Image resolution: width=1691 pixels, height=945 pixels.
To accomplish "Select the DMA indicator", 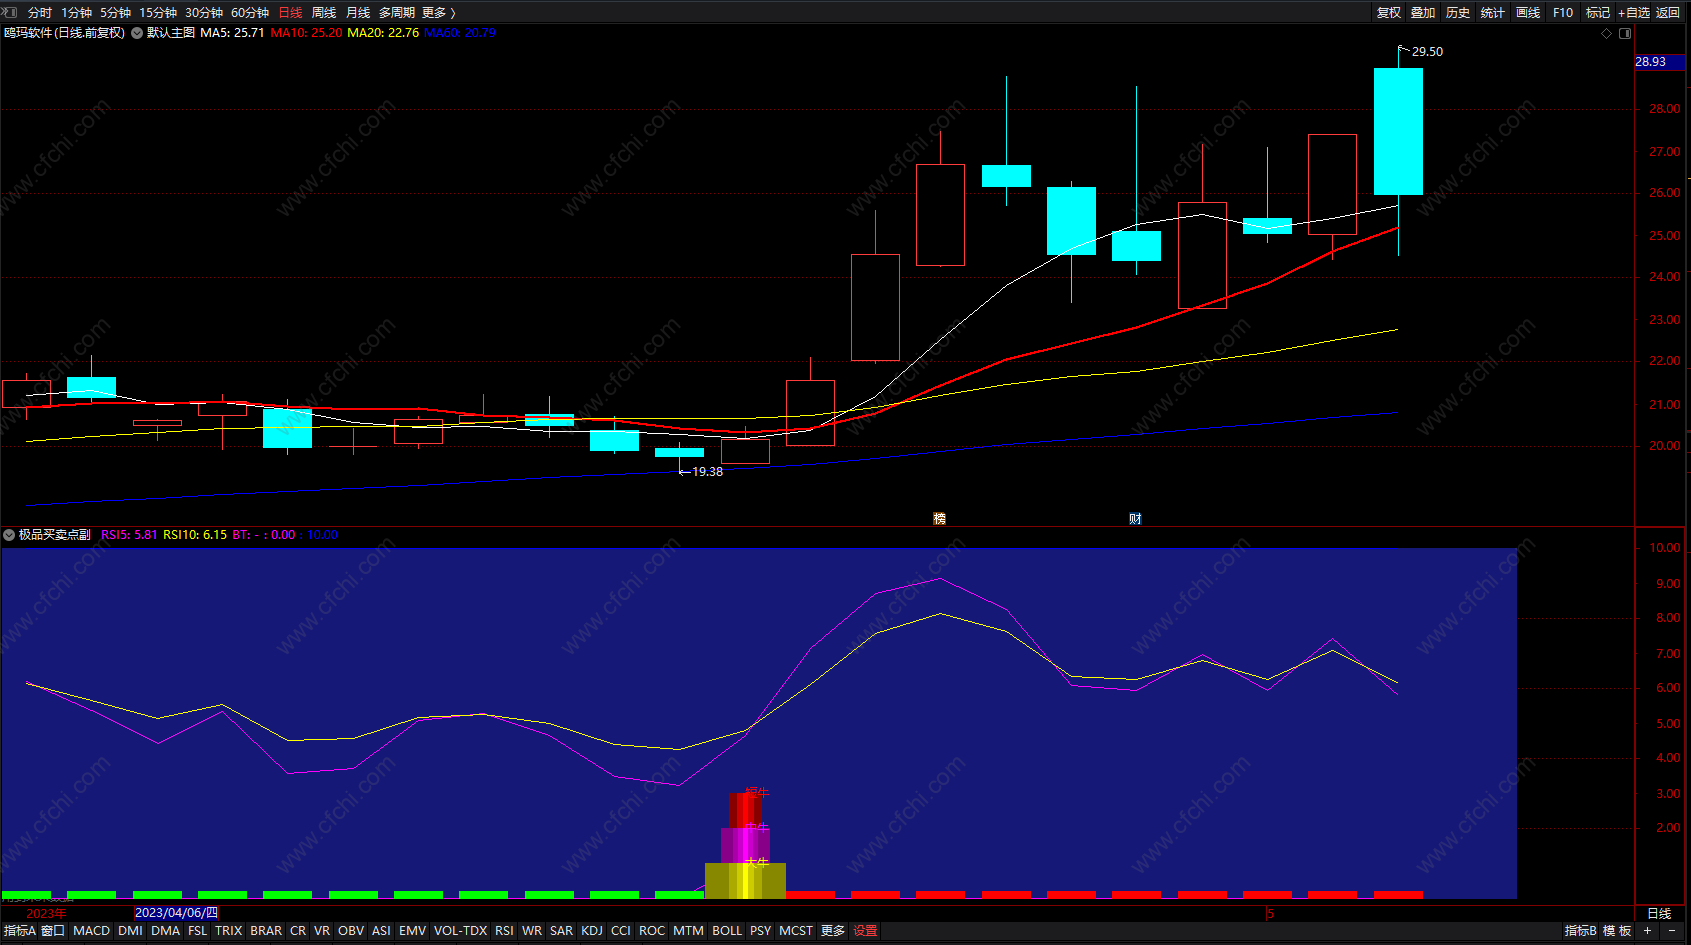I will click(x=166, y=931).
